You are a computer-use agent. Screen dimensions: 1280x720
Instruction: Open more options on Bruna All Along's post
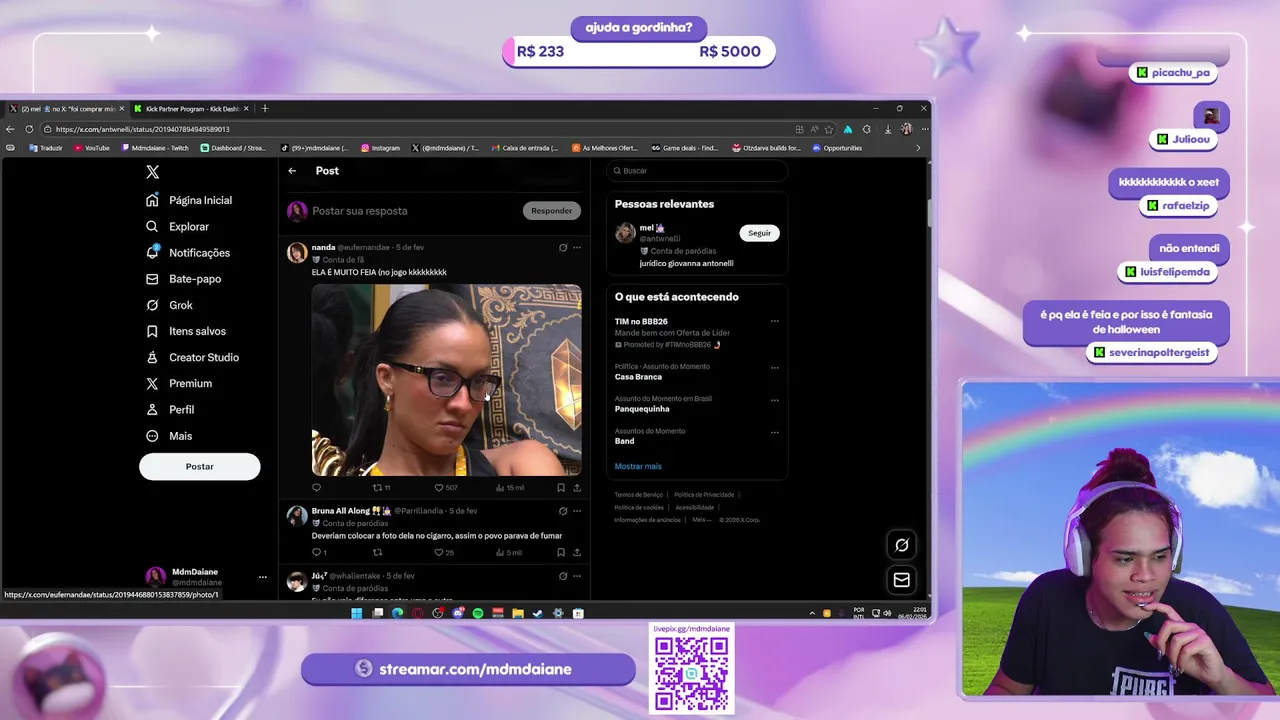(577, 511)
